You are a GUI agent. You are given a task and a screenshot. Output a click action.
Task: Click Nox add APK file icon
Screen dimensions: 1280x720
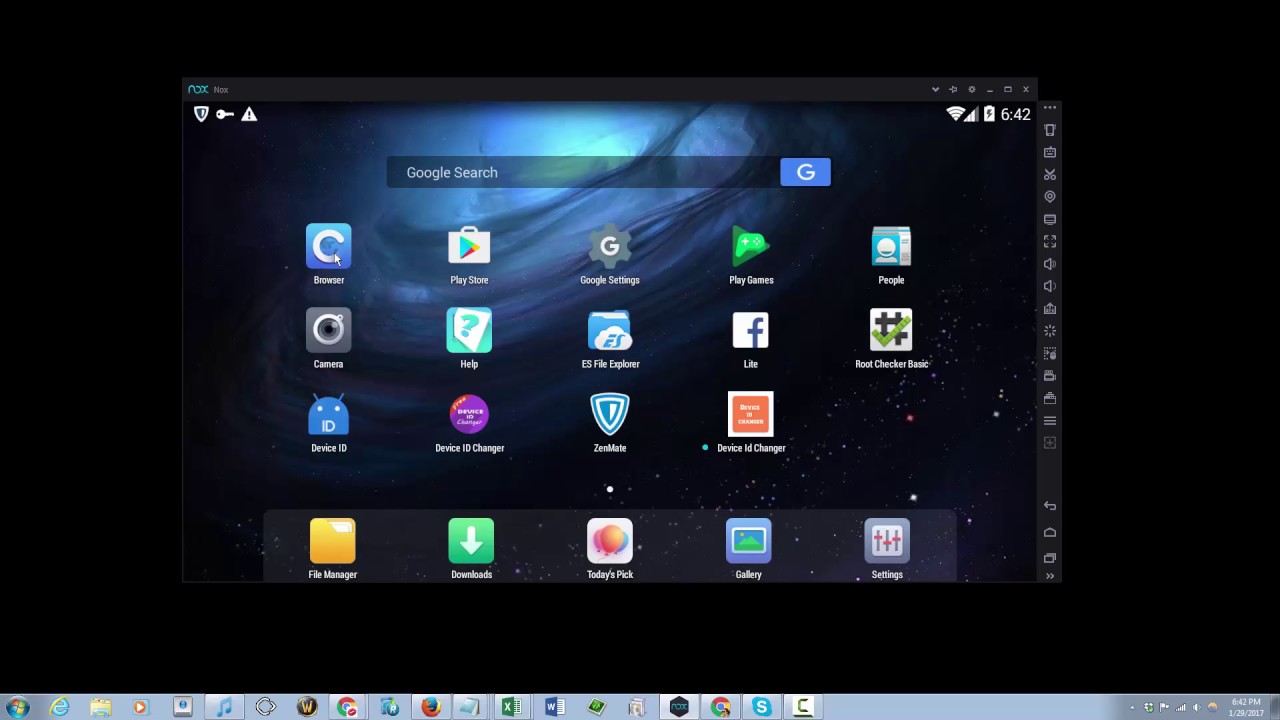point(1050,308)
